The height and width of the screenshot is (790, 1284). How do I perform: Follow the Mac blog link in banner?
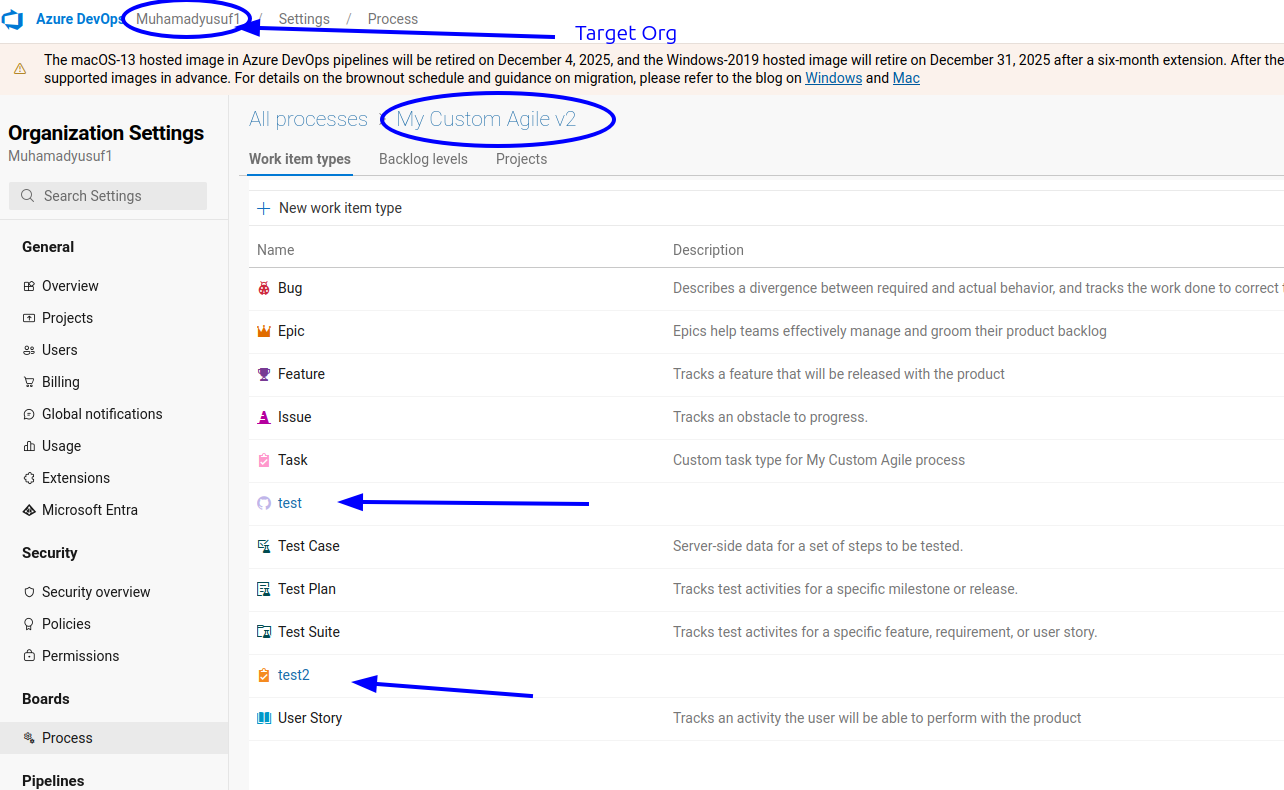[906, 78]
